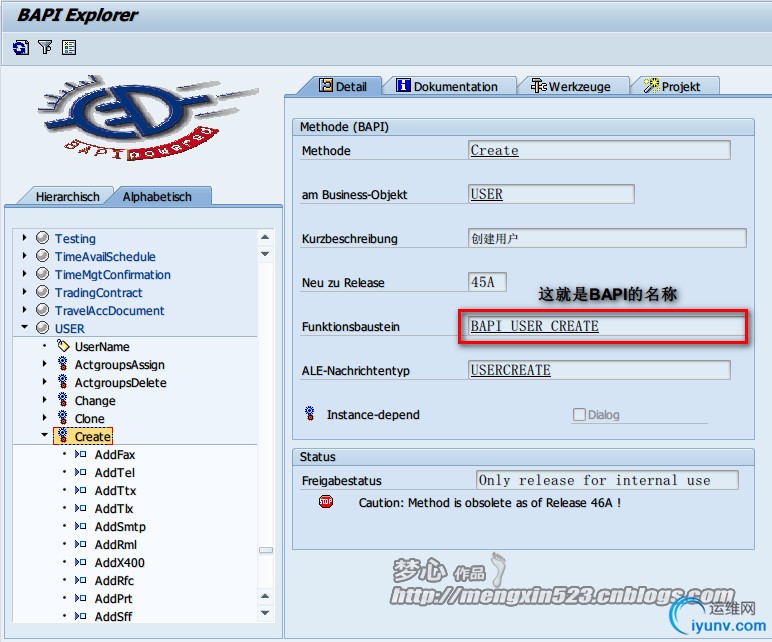Click the Clone method gear icon
Viewport: 772px width, 642px height.
click(x=63, y=418)
